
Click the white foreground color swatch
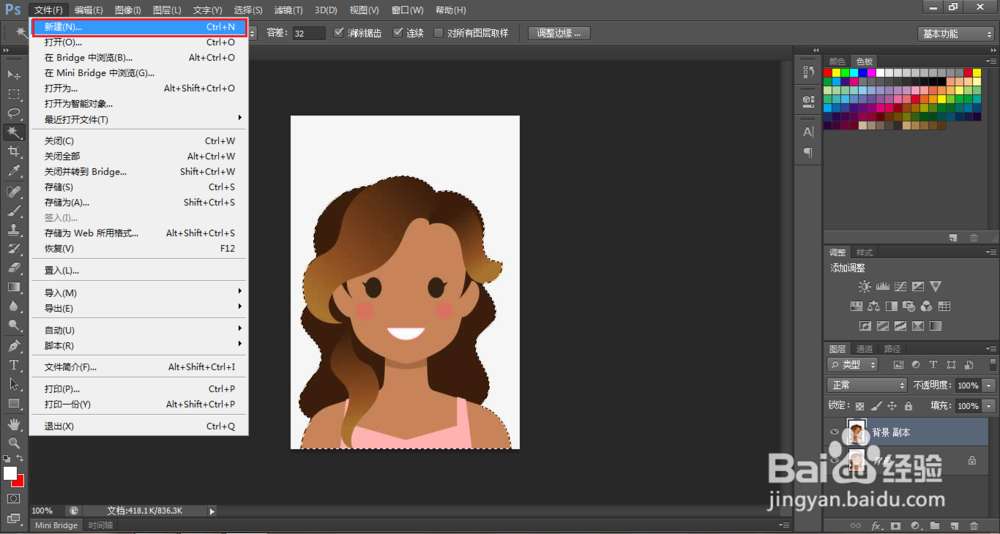10,473
